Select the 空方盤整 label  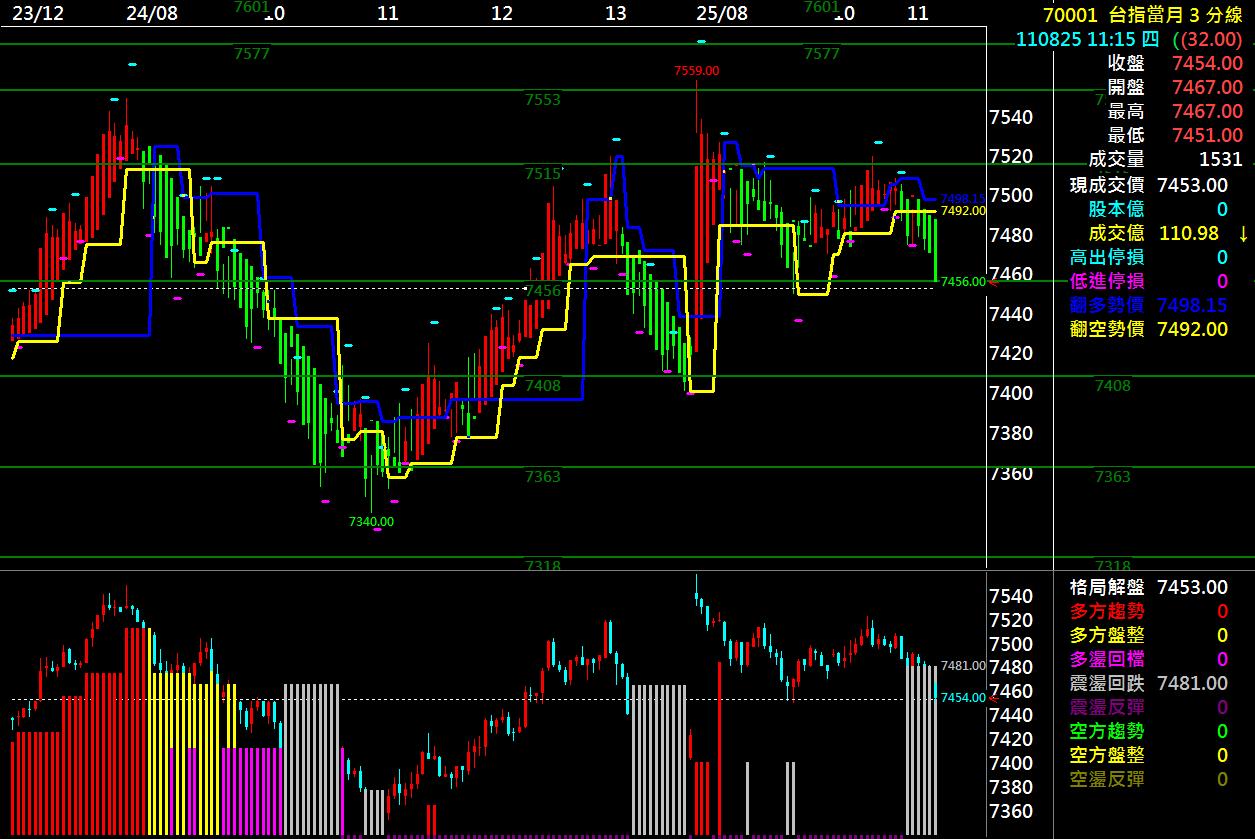pyautogui.click(x=1107, y=755)
